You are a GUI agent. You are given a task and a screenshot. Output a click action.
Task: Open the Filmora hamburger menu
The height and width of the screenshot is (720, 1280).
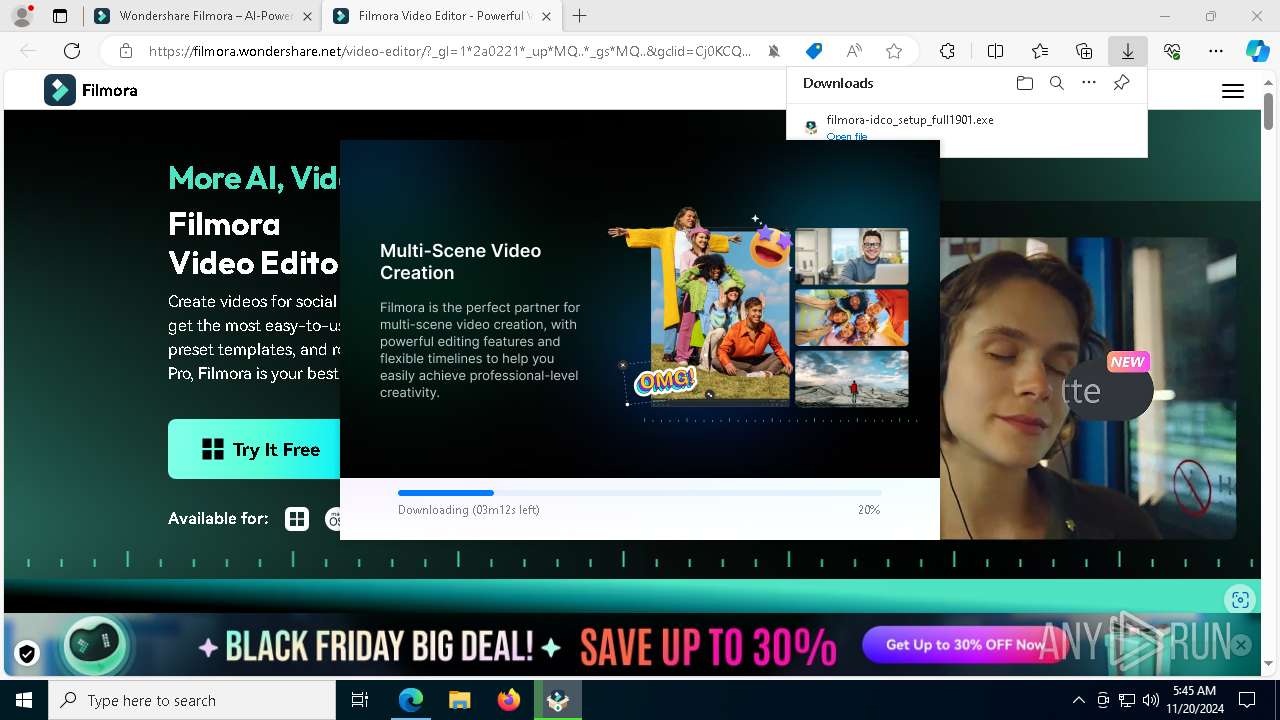(1233, 91)
